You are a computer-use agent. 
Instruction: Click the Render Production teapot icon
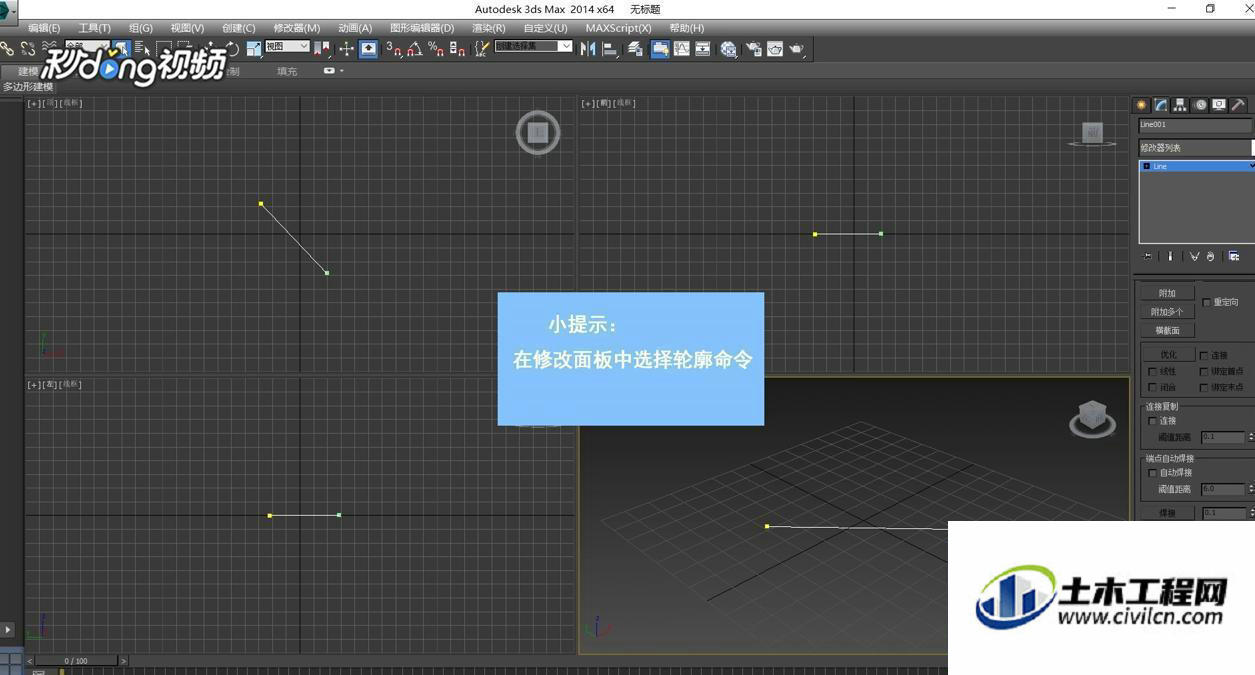pyautogui.click(x=797, y=48)
